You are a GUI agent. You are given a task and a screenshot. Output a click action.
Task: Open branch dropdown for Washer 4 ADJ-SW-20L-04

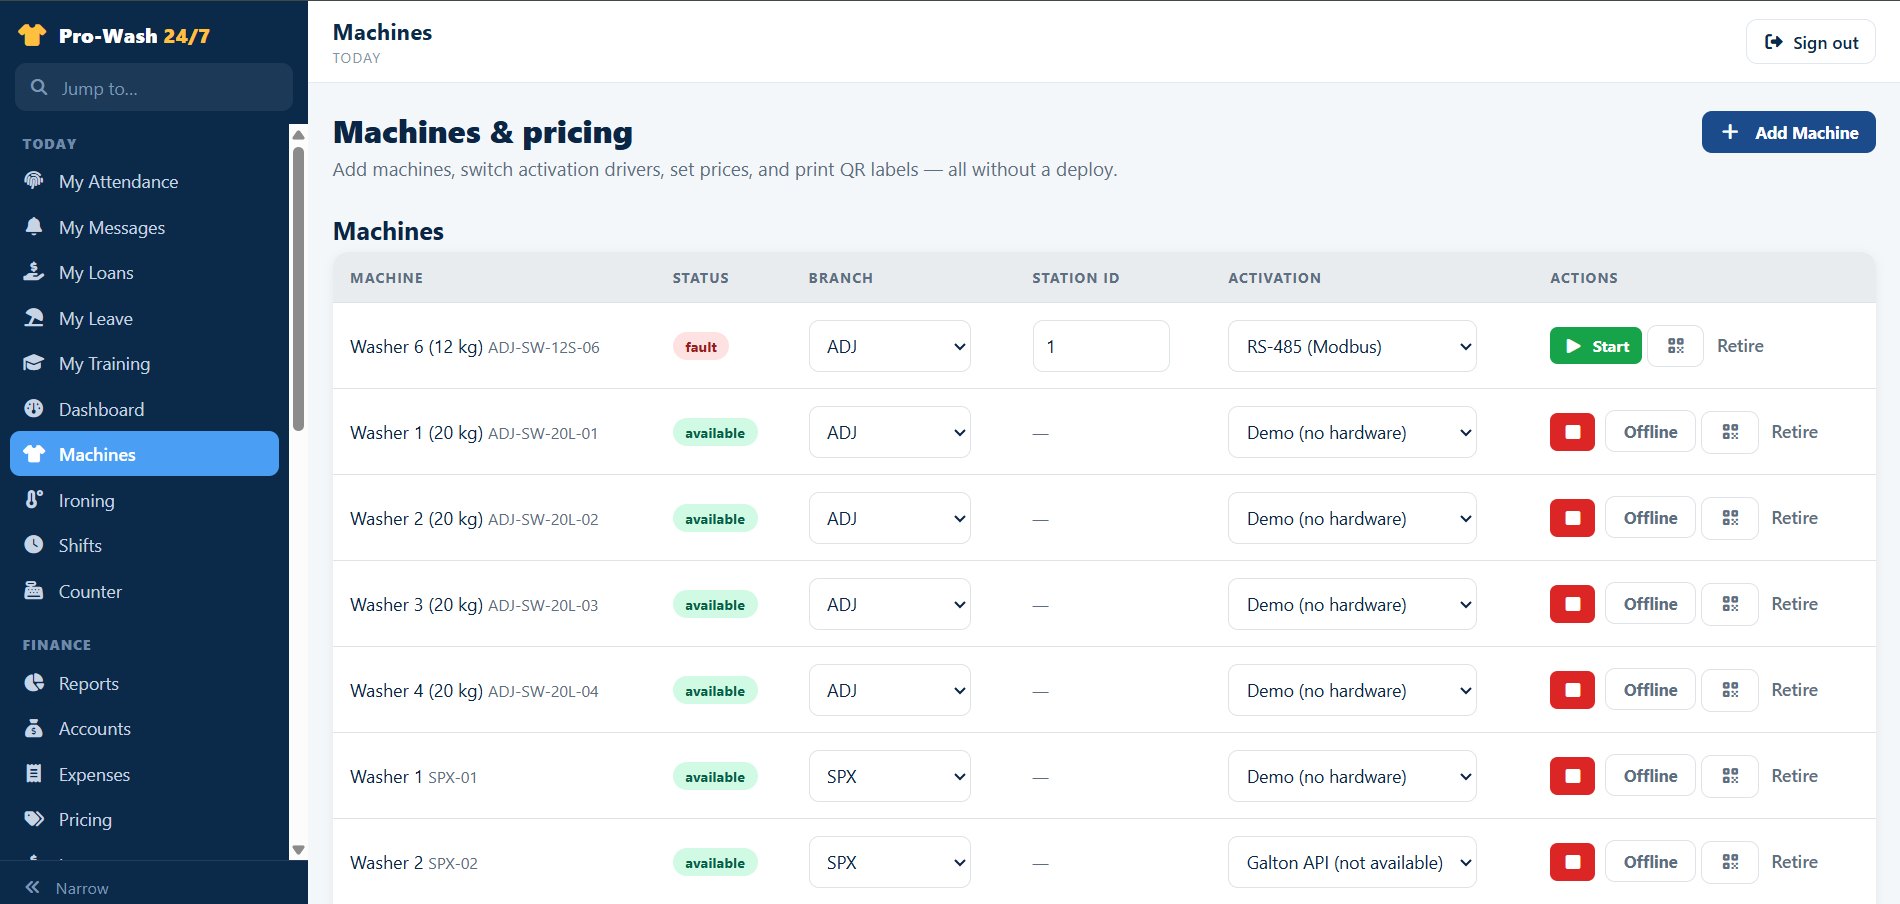tap(889, 690)
